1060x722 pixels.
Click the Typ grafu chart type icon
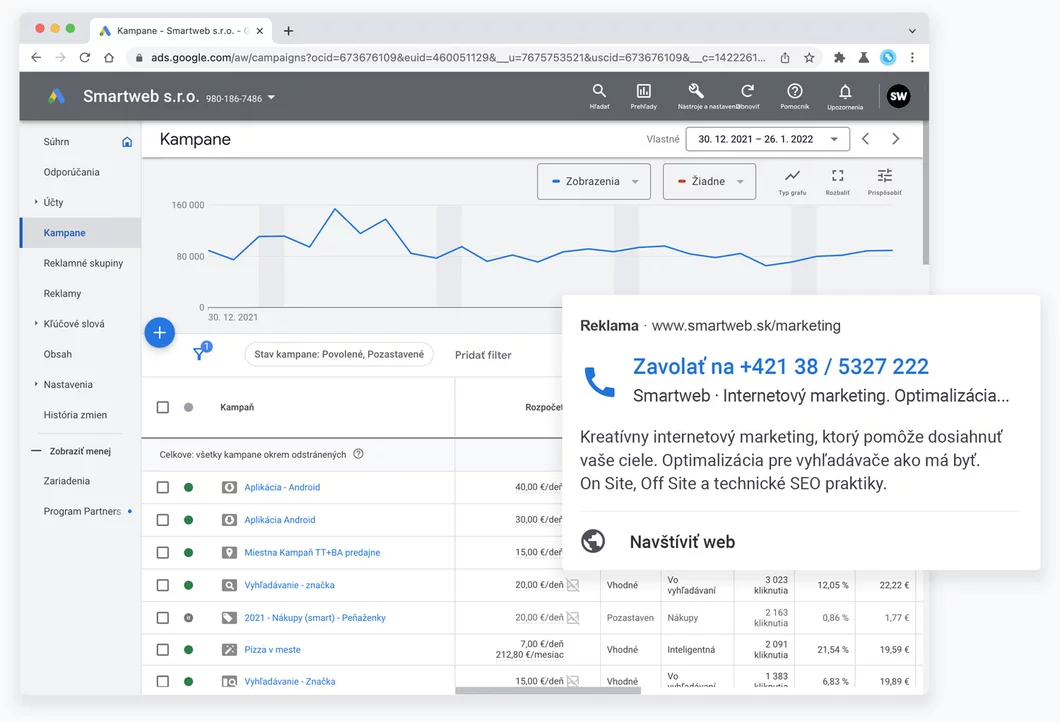point(792,176)
